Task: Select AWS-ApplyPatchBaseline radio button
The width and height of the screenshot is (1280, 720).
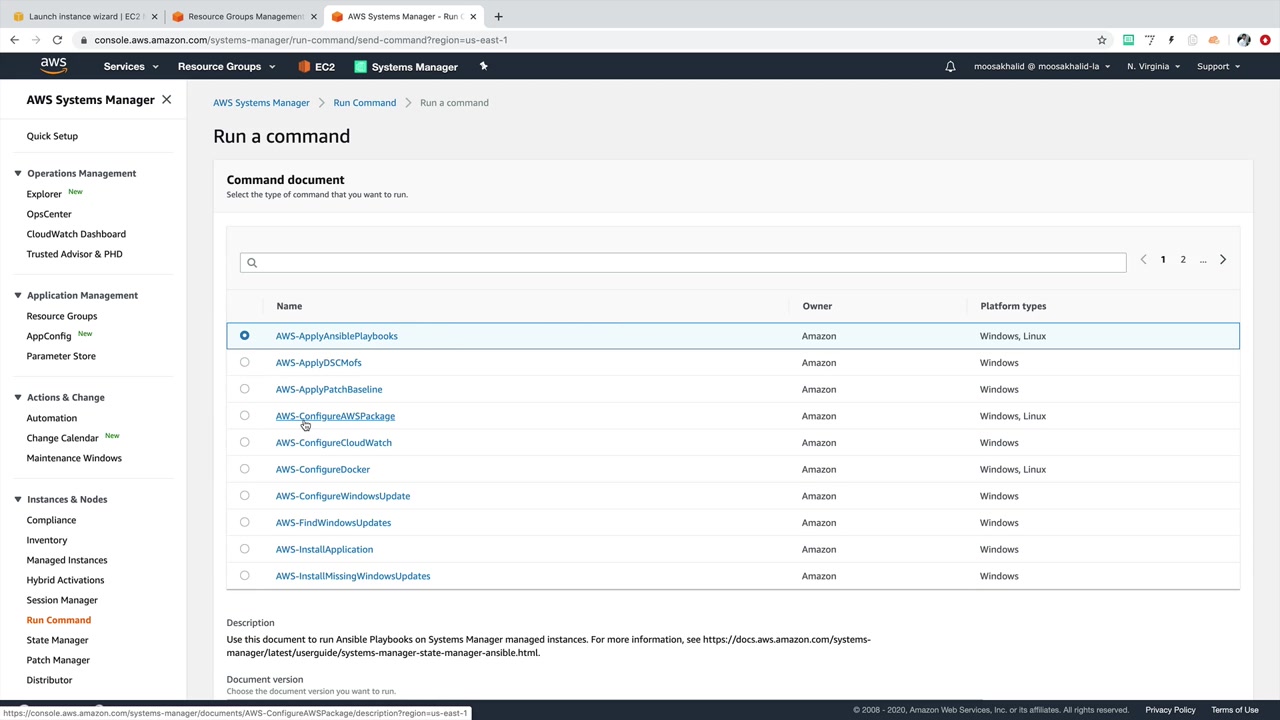Action: tap(245, 389)
